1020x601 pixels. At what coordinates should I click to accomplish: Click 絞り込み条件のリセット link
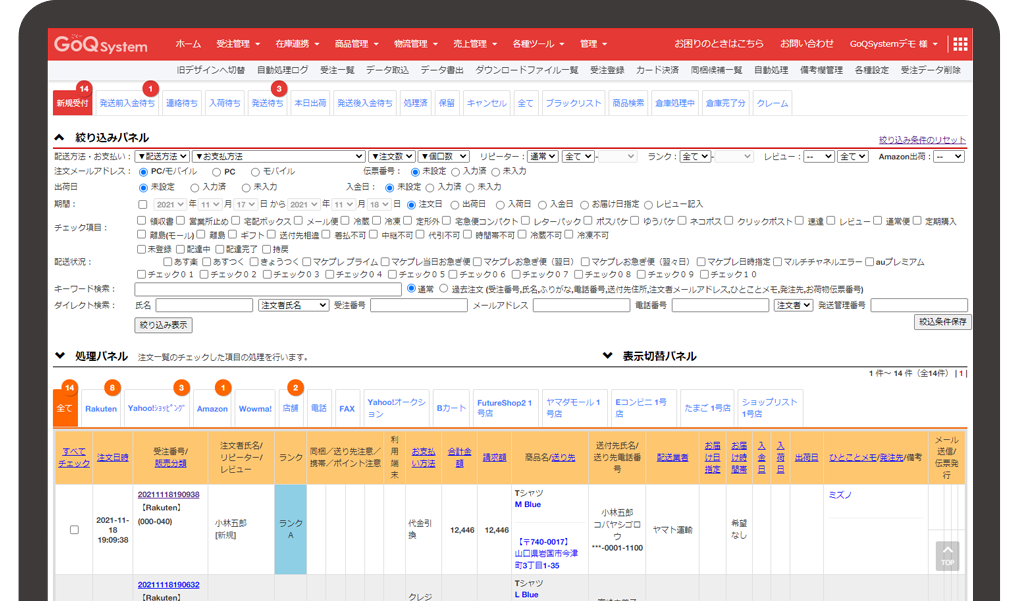[x=922, y=140]
